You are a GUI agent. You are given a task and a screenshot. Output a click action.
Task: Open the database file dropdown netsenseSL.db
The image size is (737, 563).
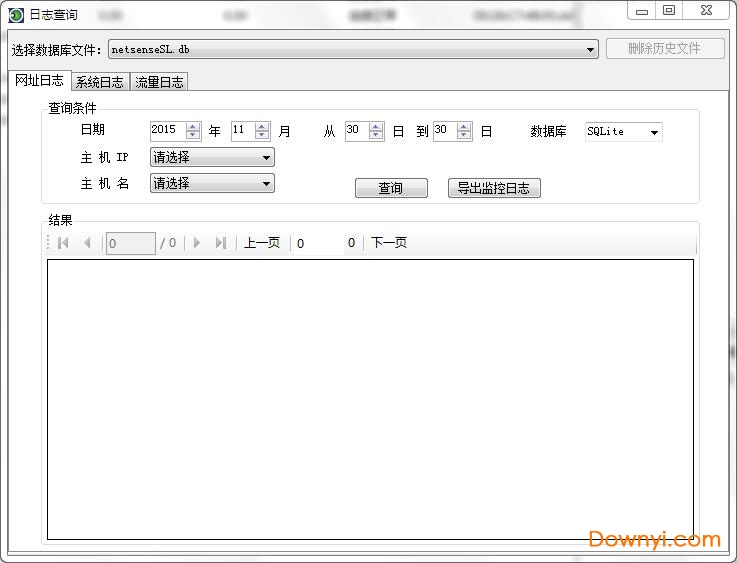point(591,49)
